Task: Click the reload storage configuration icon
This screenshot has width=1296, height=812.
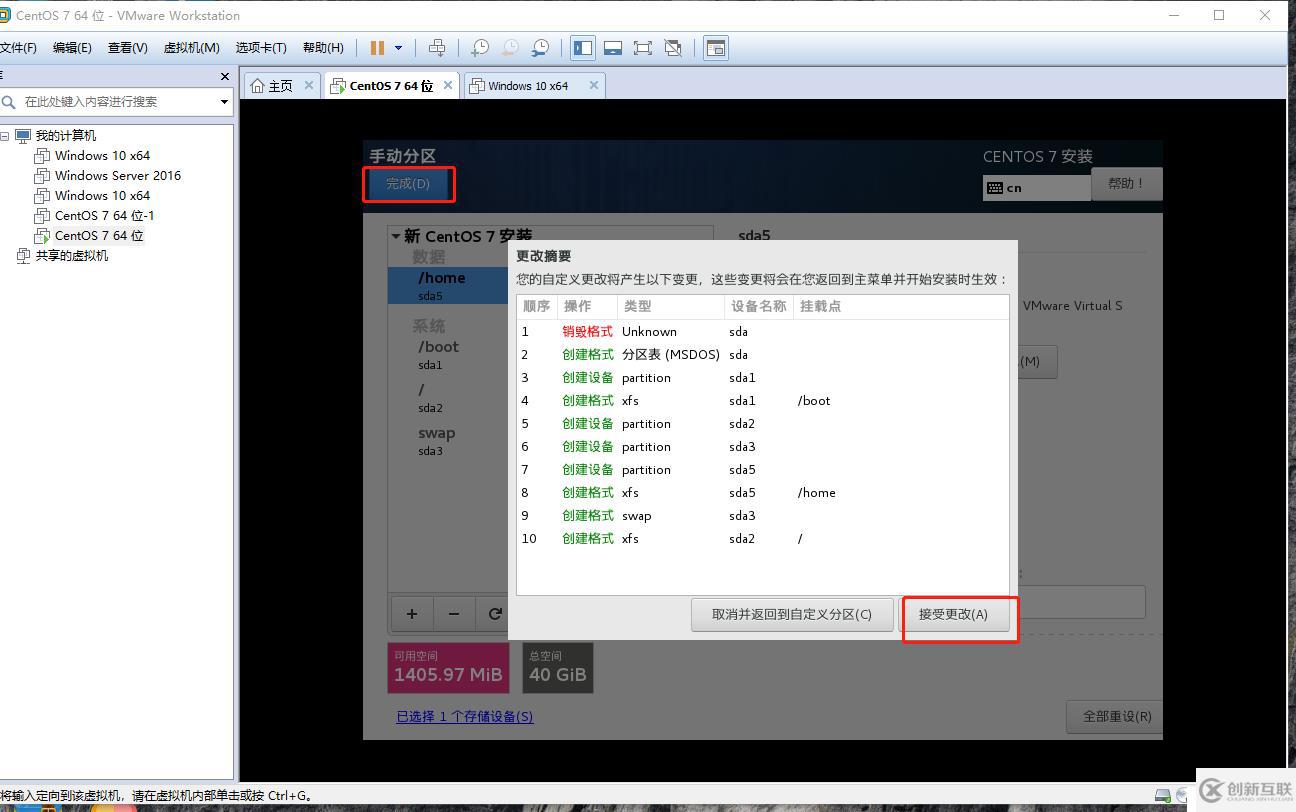Action: tap(494, 614)
